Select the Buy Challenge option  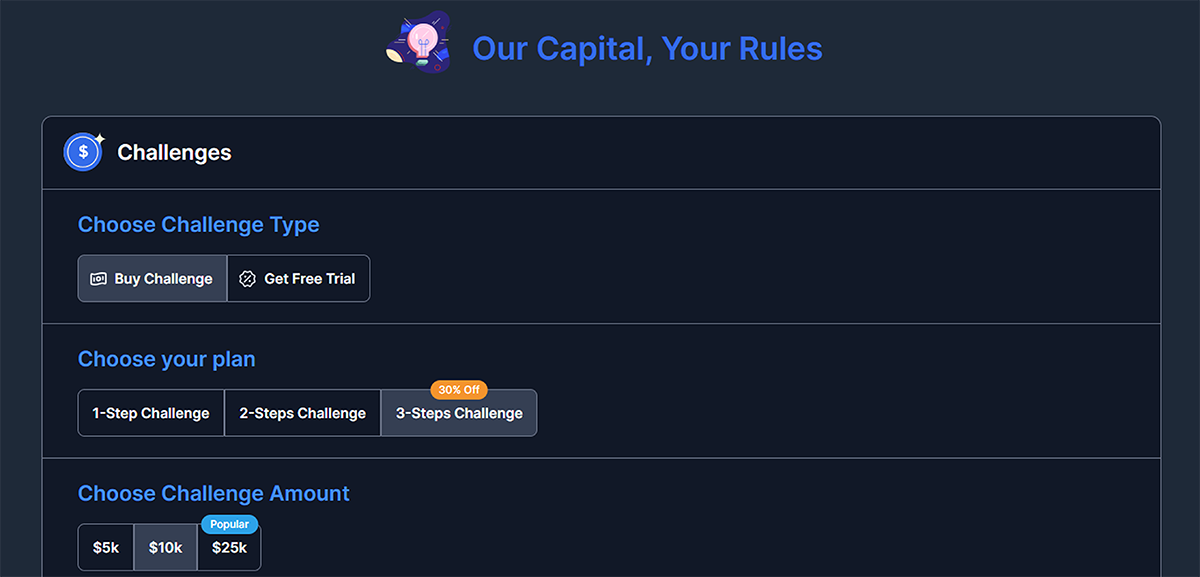click(x=153, y=279)
